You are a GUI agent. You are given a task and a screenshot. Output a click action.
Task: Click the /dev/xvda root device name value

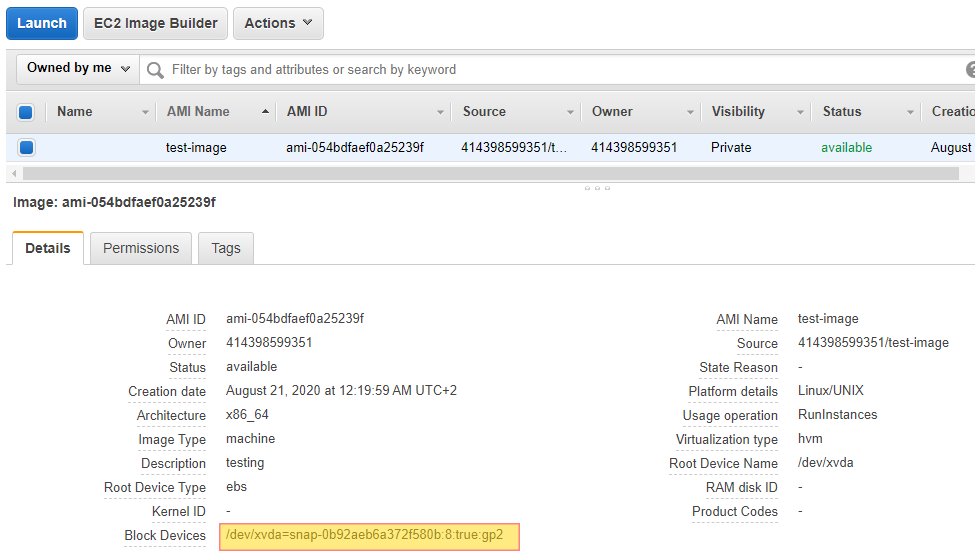pos(826,463)
